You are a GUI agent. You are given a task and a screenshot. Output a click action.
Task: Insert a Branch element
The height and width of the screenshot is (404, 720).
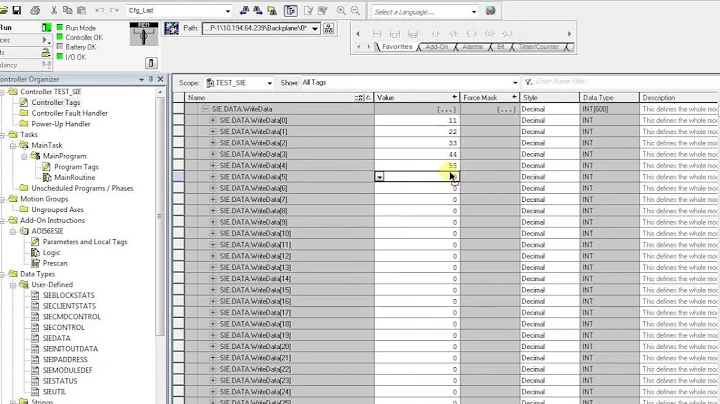[394, 34]
